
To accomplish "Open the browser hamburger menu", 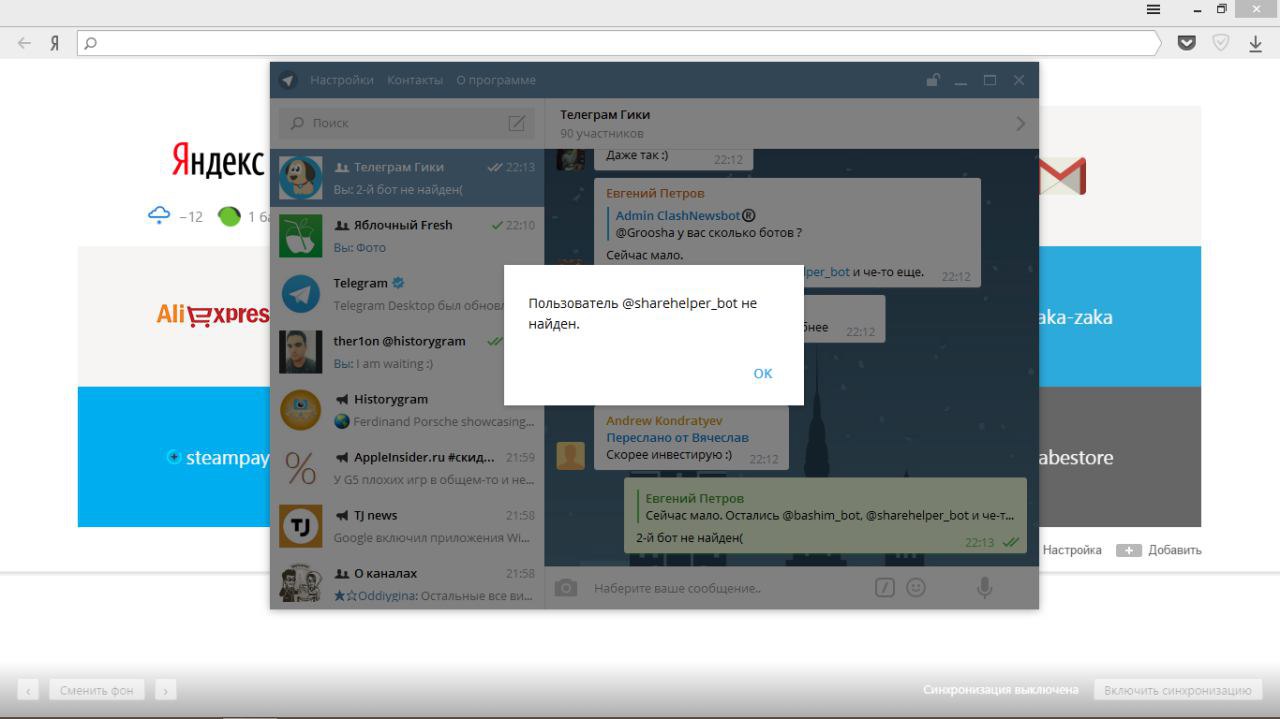I will pyautogui.click(x=1153, y=9).
